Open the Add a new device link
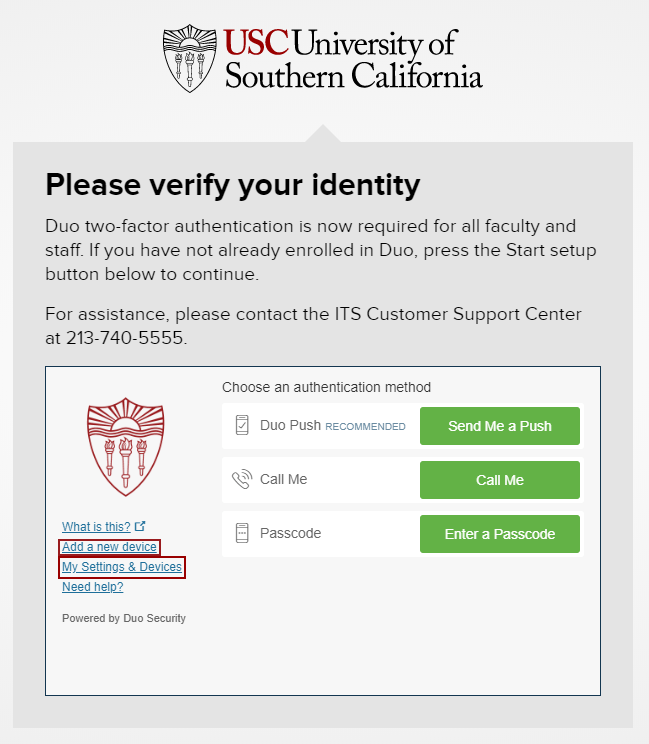Viewport: 649px width, 744px height. [109, 547]
